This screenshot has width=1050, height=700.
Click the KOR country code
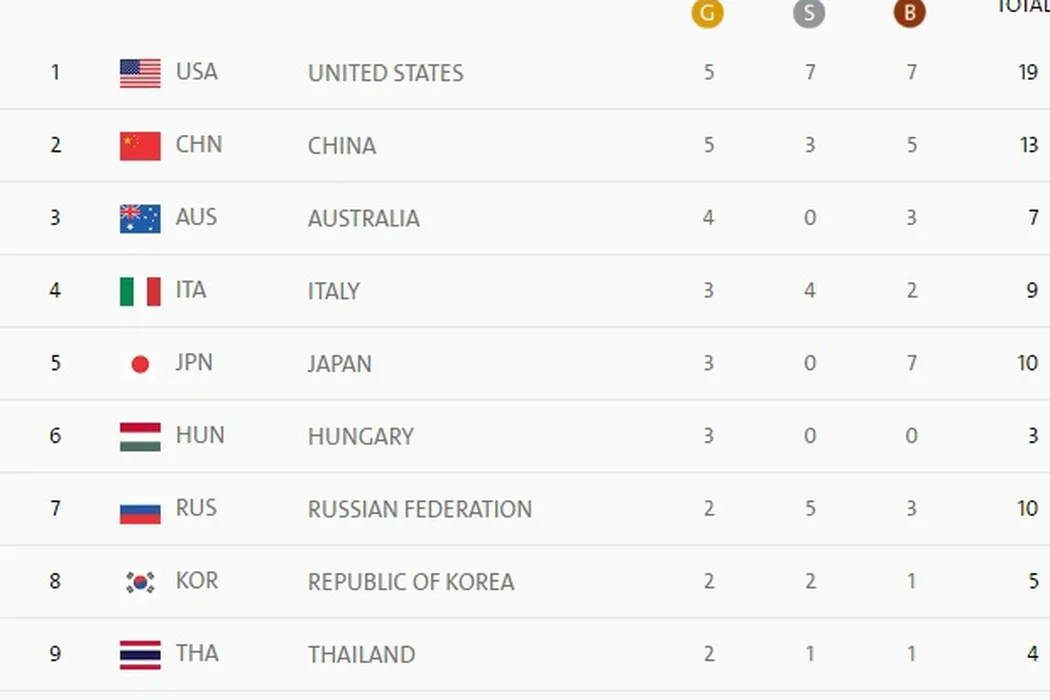(196, 581)
